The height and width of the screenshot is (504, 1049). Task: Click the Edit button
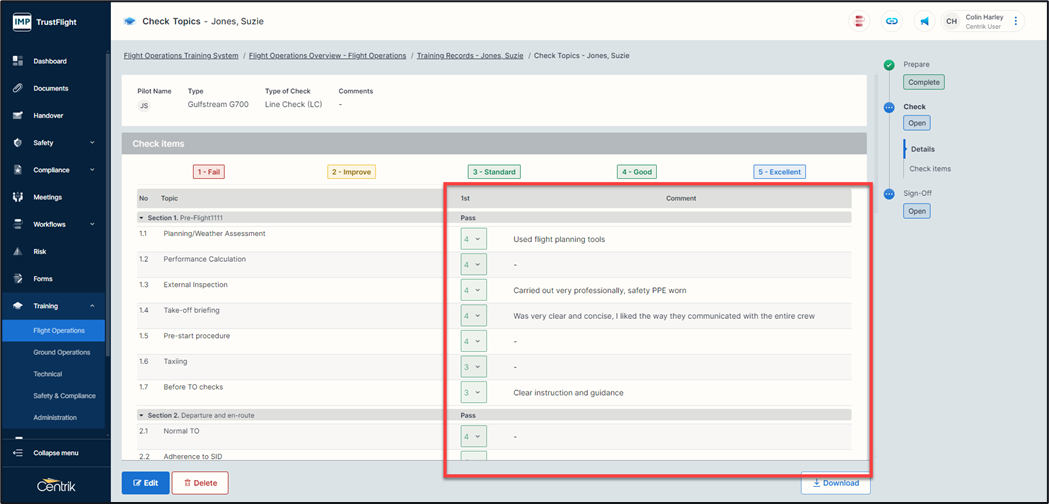tap(145, 483)
